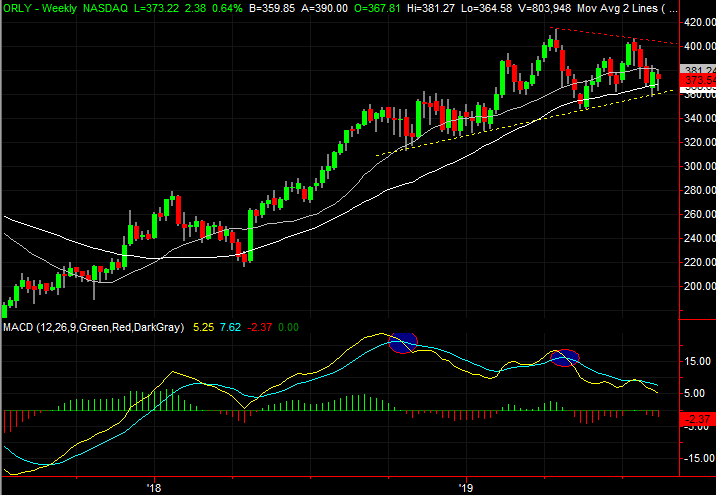Click the 240.00 price axis label
The width and height of the screenshot is (716, 495).
coord(700,238)
